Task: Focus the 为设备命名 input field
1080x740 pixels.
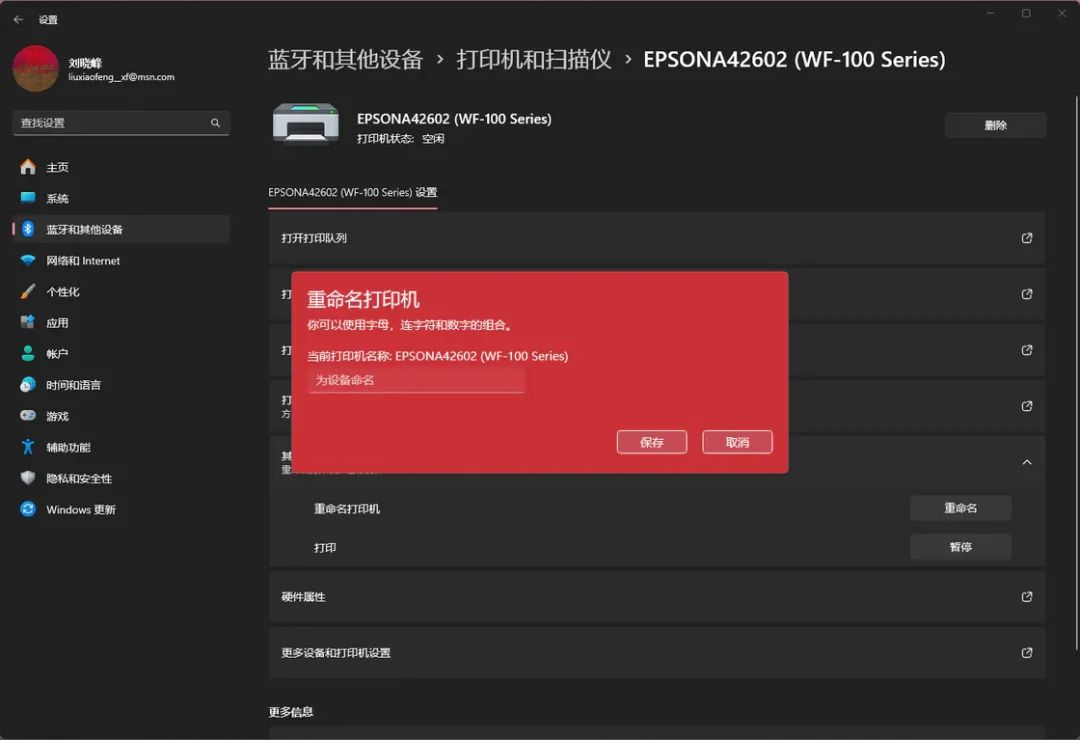Action: (x=416, y=380)
